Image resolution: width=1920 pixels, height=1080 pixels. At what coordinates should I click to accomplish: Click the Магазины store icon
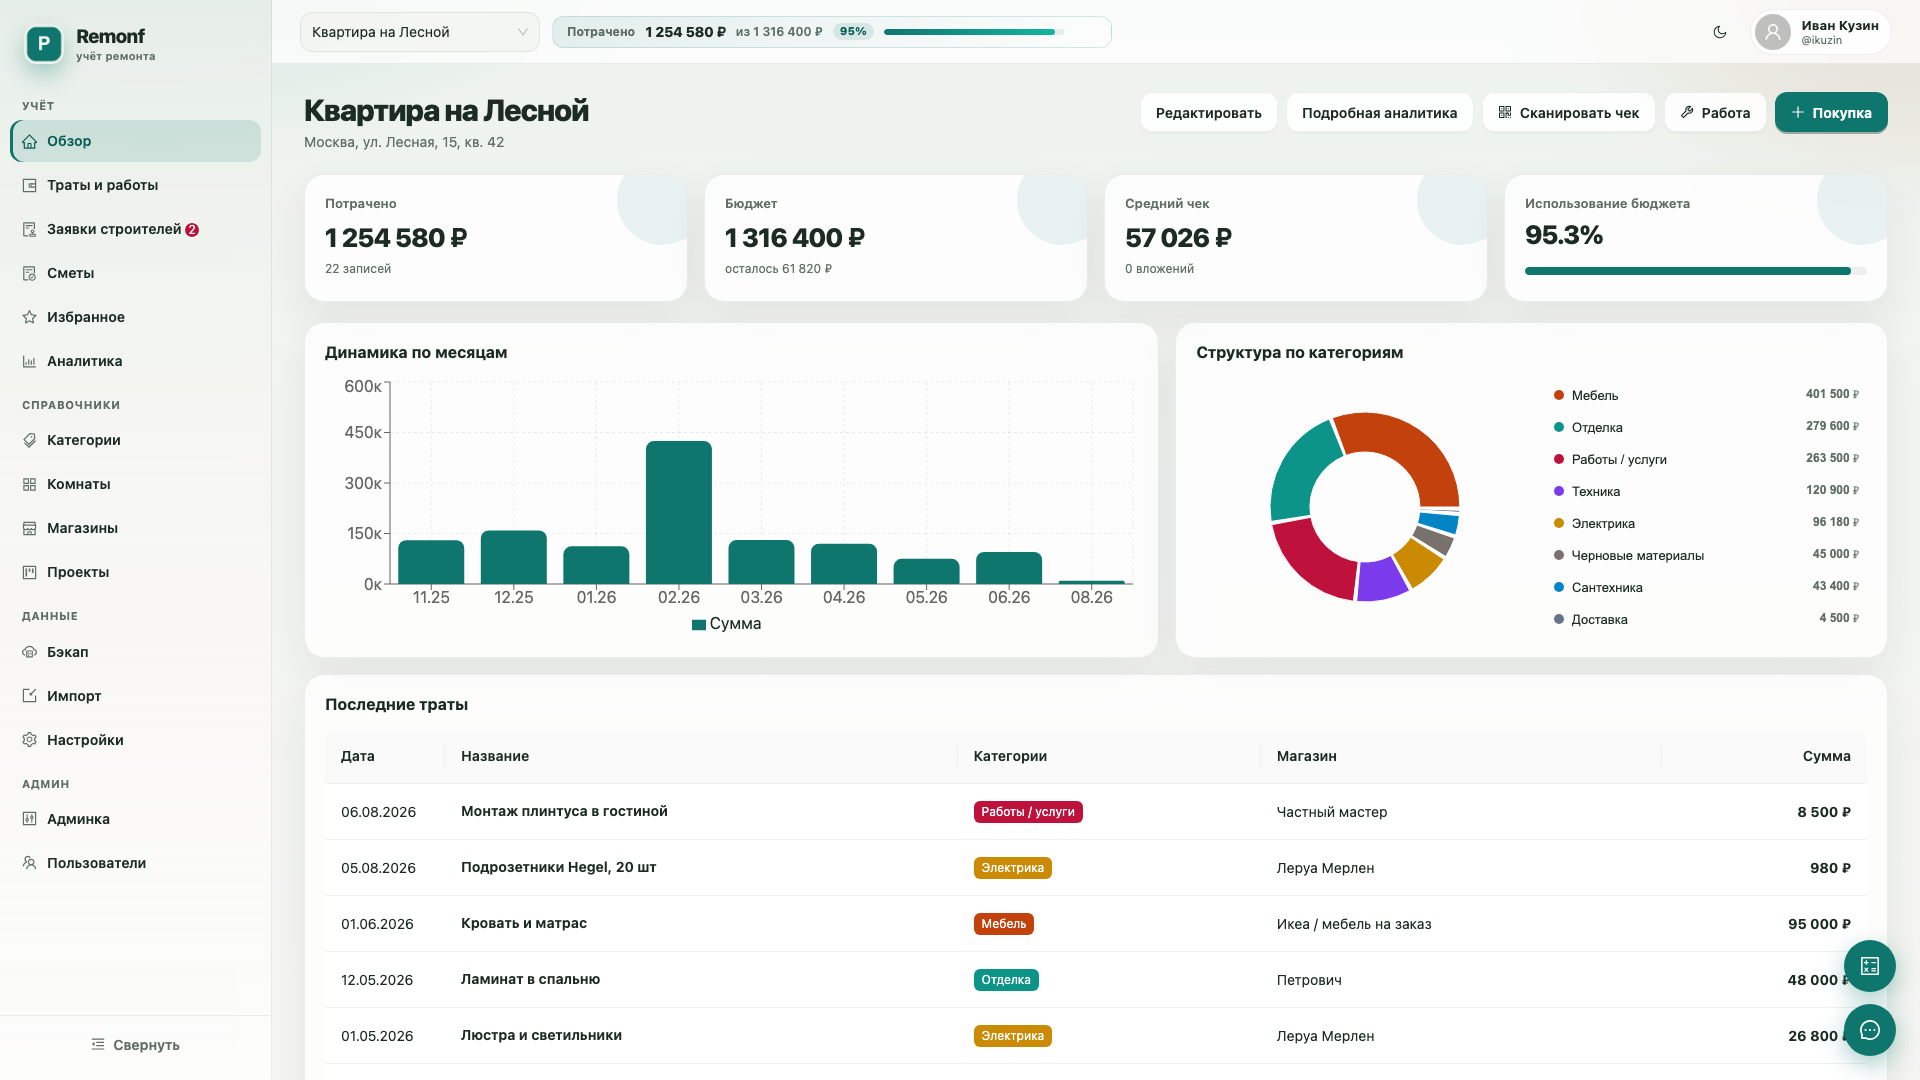pyautogui.click(x=30, y=528)
